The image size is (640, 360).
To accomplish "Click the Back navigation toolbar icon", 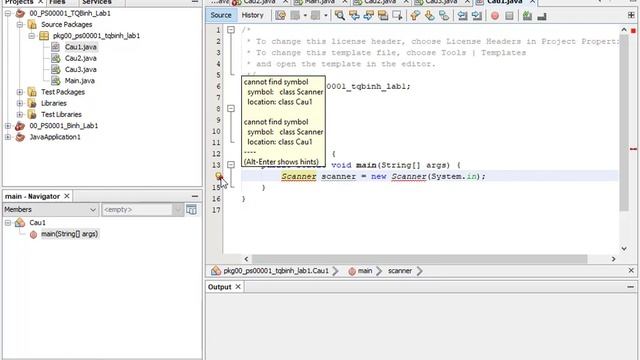I will coord(295,16).
